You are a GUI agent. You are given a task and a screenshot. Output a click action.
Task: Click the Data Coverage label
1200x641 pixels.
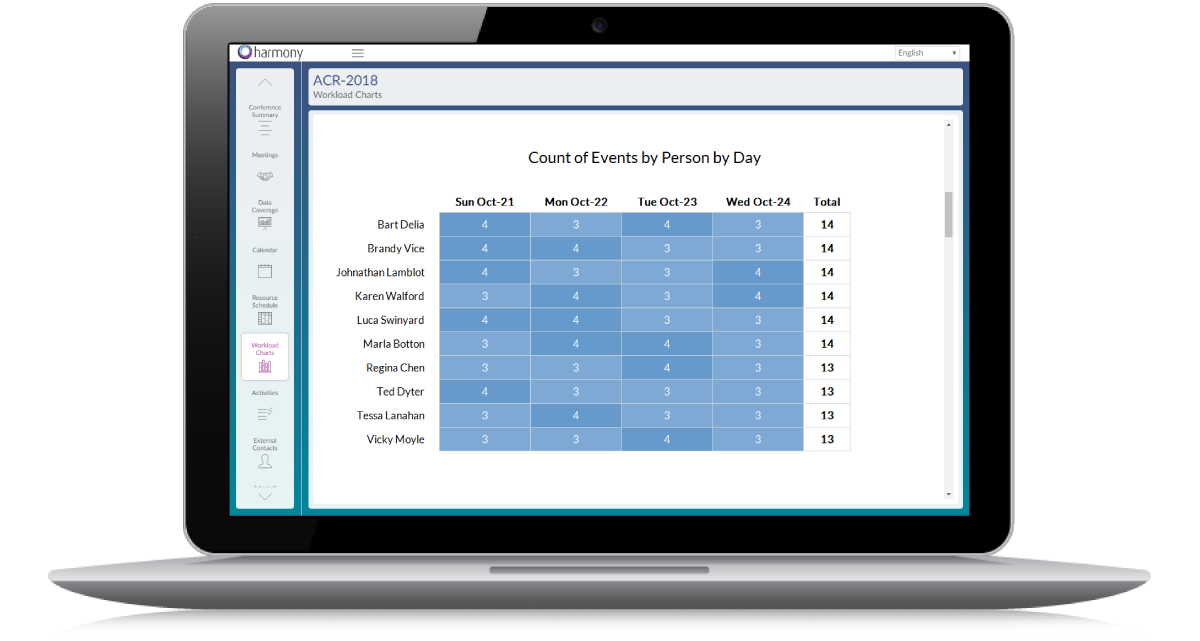click(x=265, y=206)
